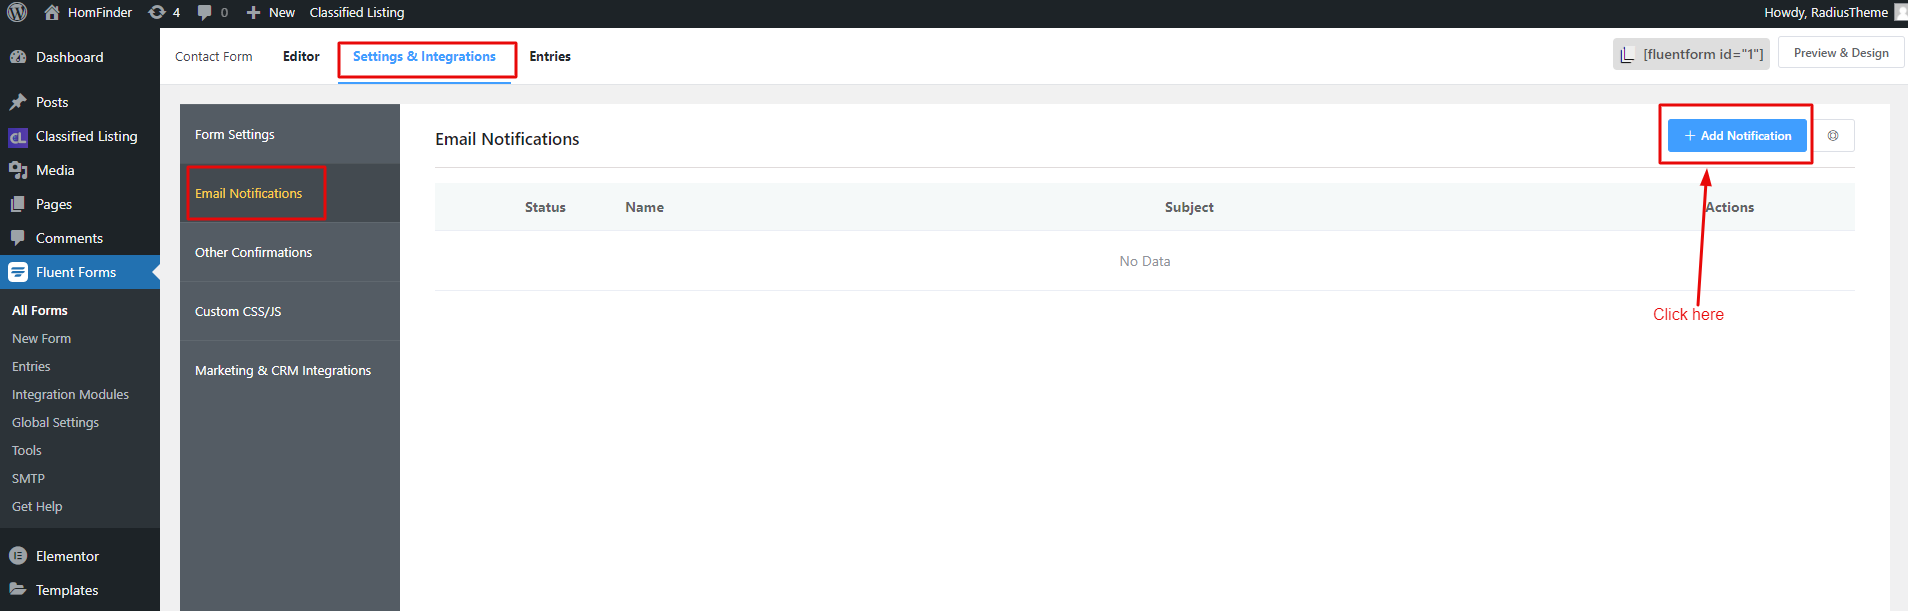Click the Preview & Design button
The image size is (1908, 611).
pyautogui.click(x=1841, y=53)
